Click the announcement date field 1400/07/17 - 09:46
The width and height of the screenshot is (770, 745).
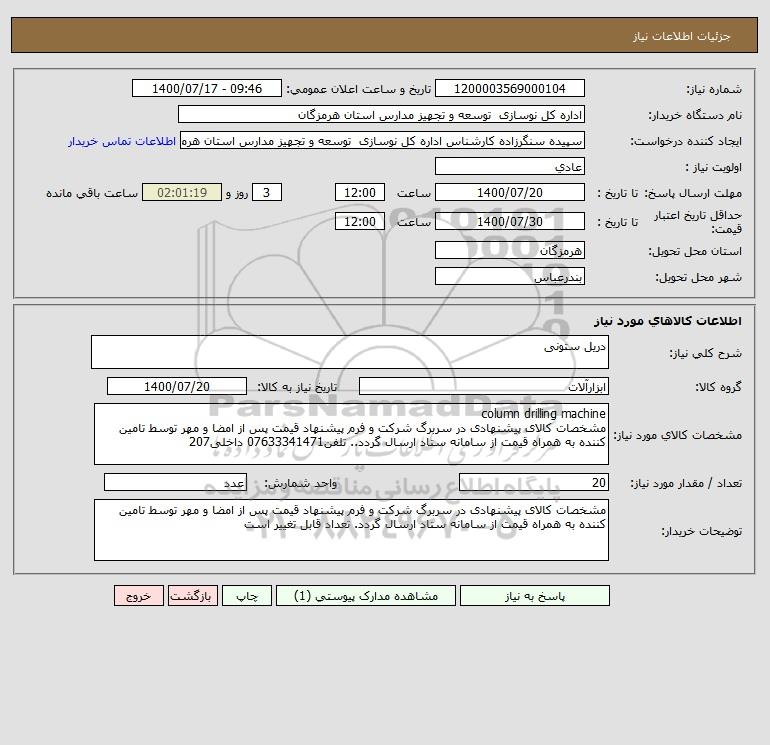pyautogui.click(x=207, y=88)
